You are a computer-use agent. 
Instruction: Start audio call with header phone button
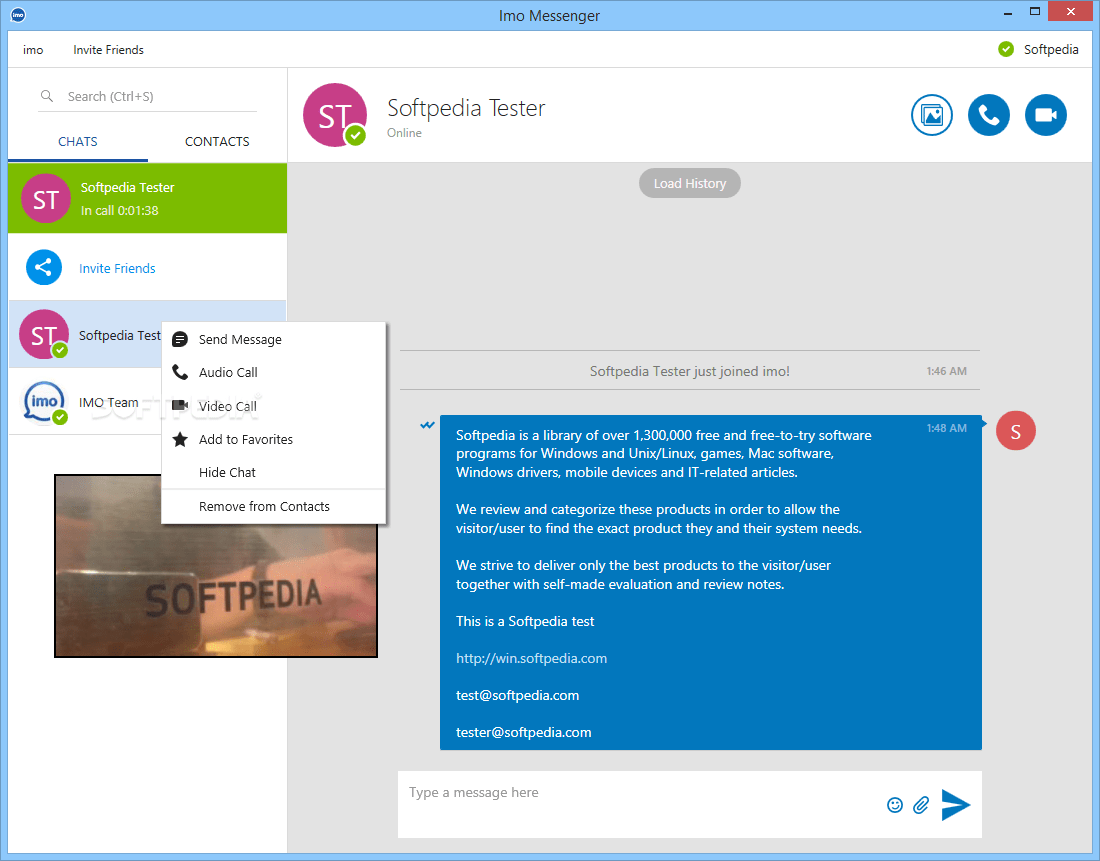(x=988, y=115)
